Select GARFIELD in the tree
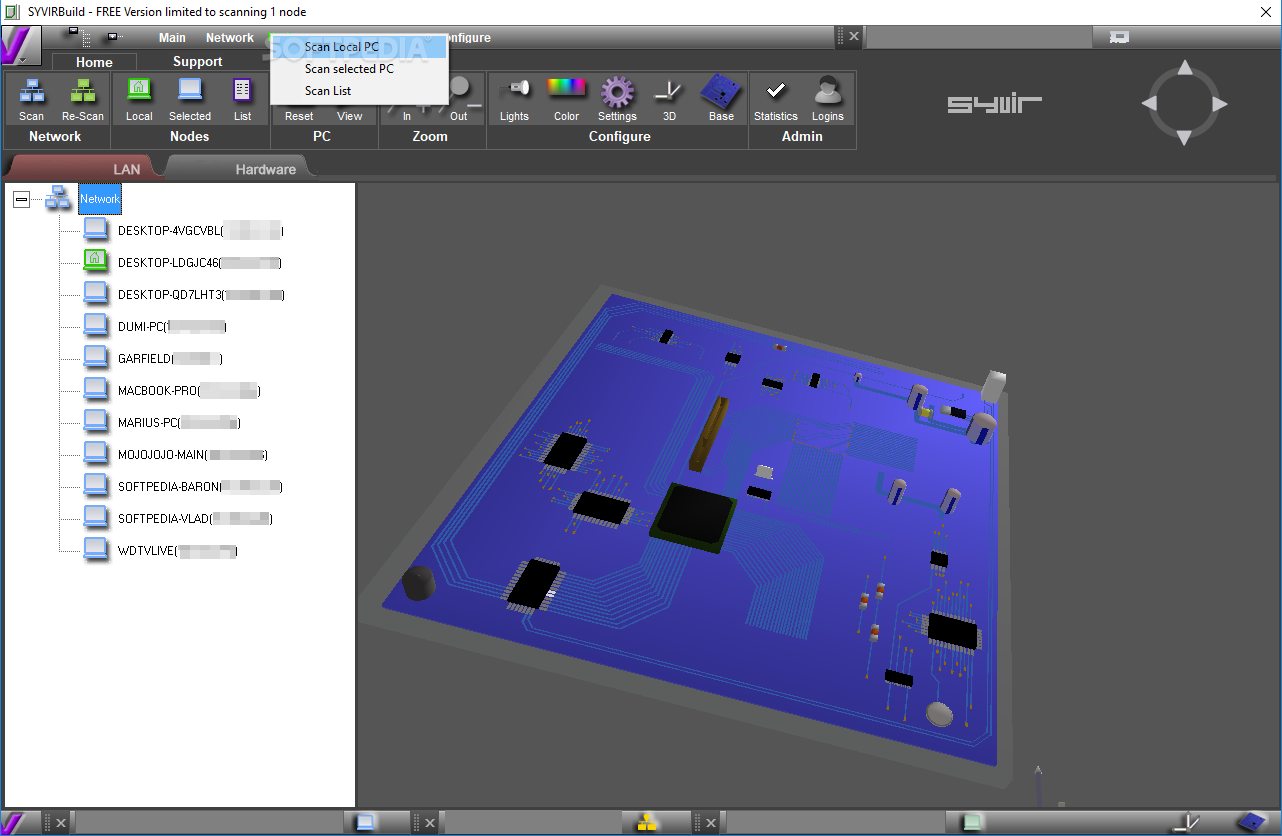The width and height of the screenshot is (1282, 836). coord(170,359)
